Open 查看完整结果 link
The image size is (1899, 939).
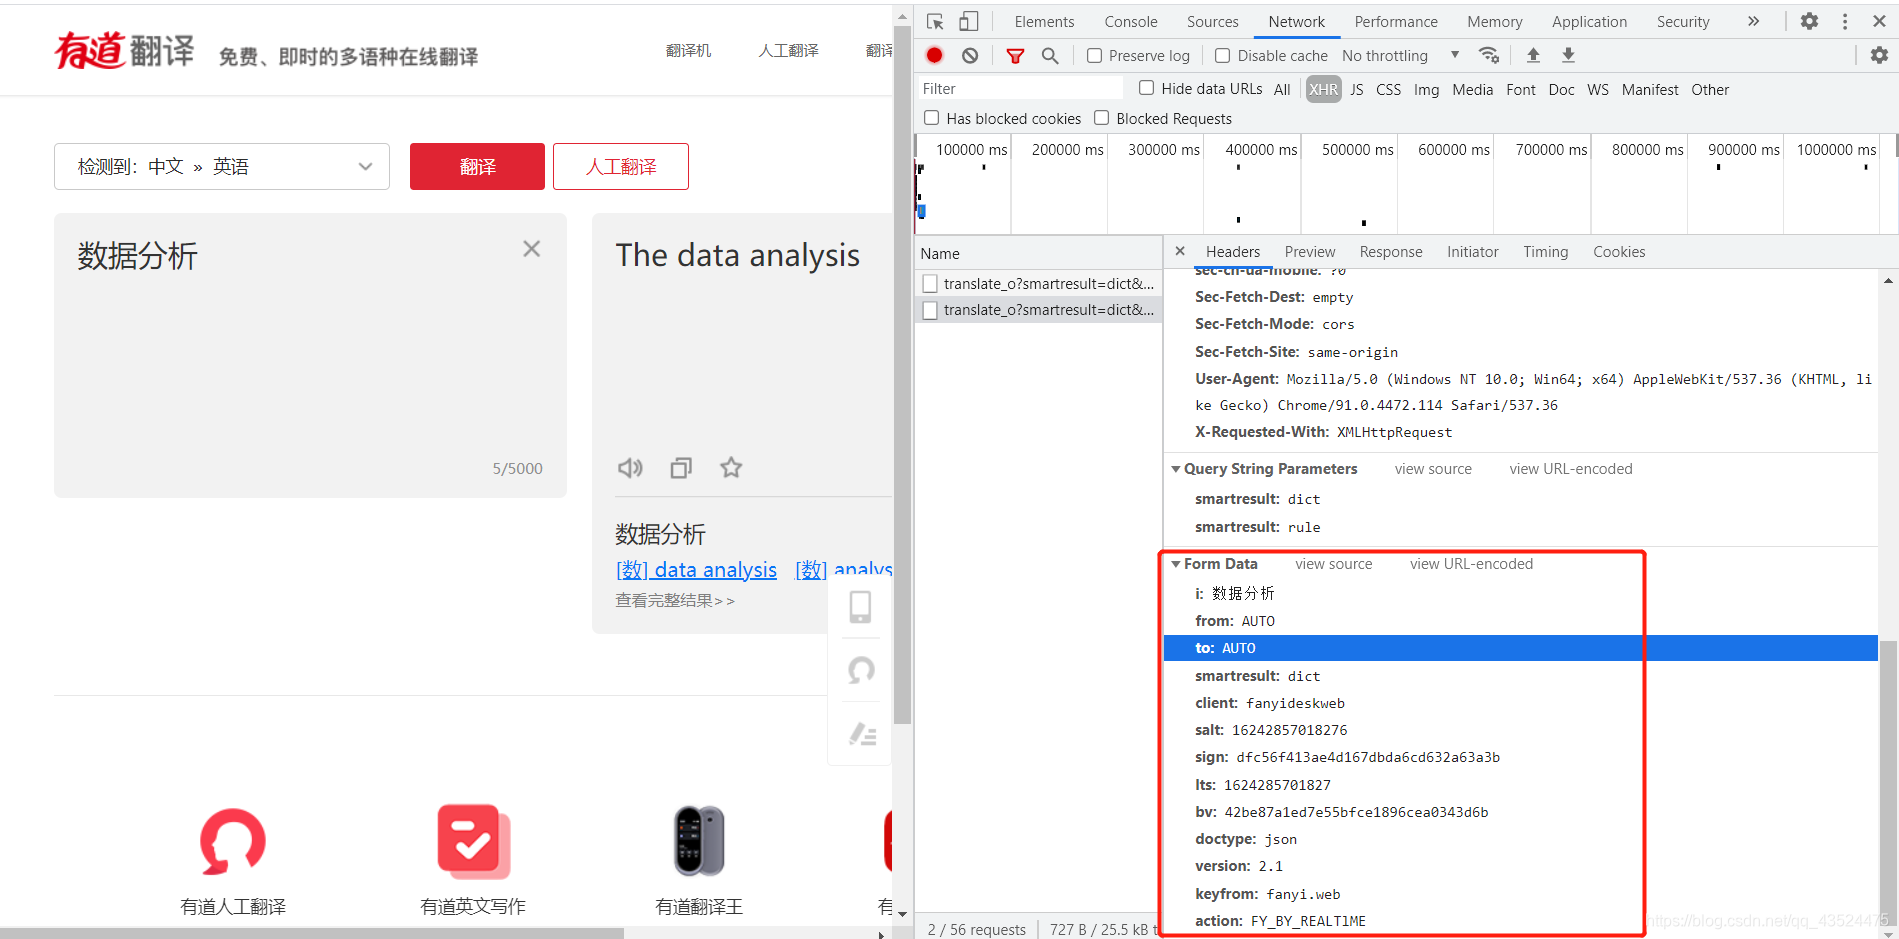click(675, 600)
